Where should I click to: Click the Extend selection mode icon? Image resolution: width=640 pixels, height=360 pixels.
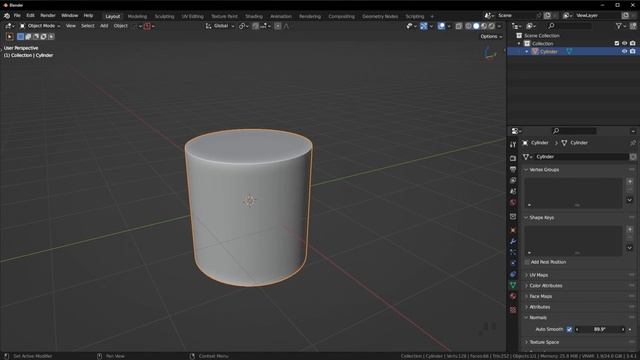pos(28,37)
